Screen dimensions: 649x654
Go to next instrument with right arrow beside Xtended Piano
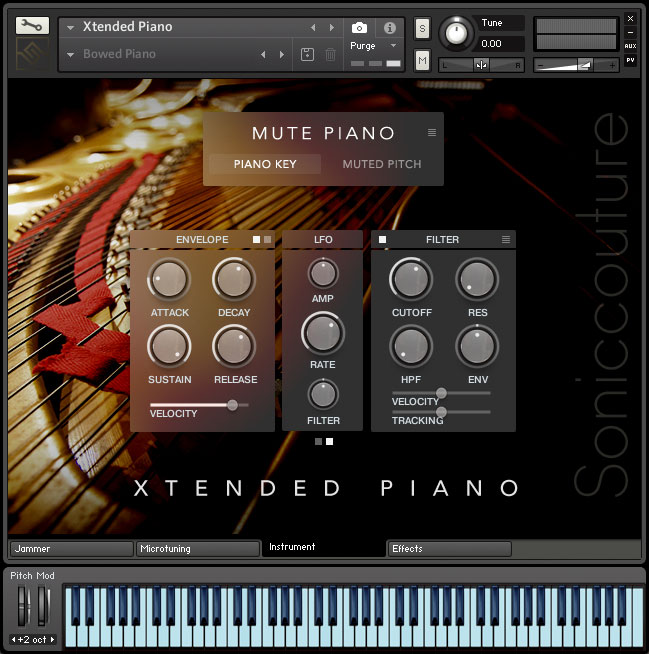[332, 28]
